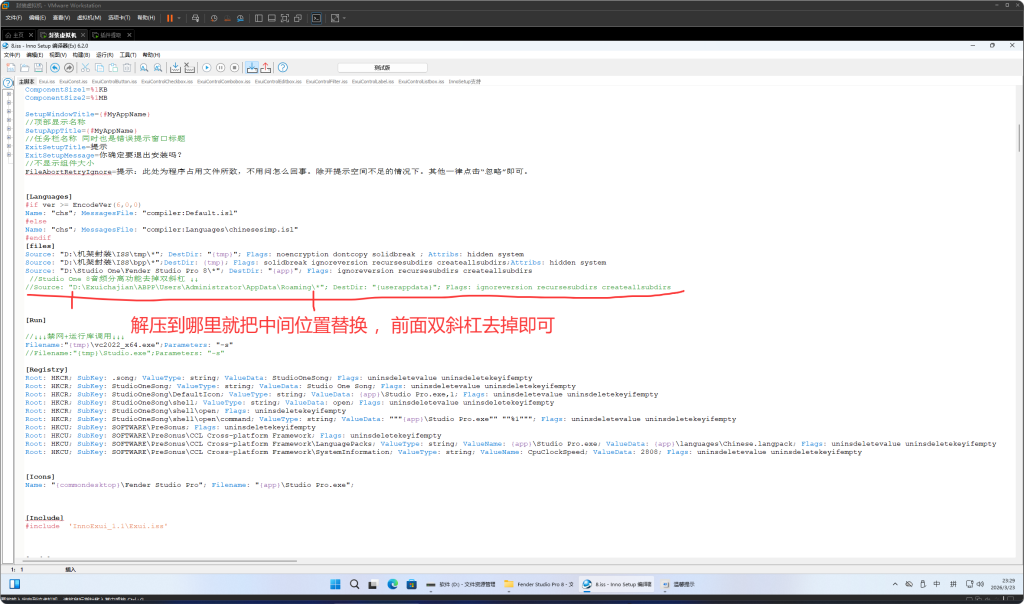Select the Target Uninstall upload icon

point(266,67)
